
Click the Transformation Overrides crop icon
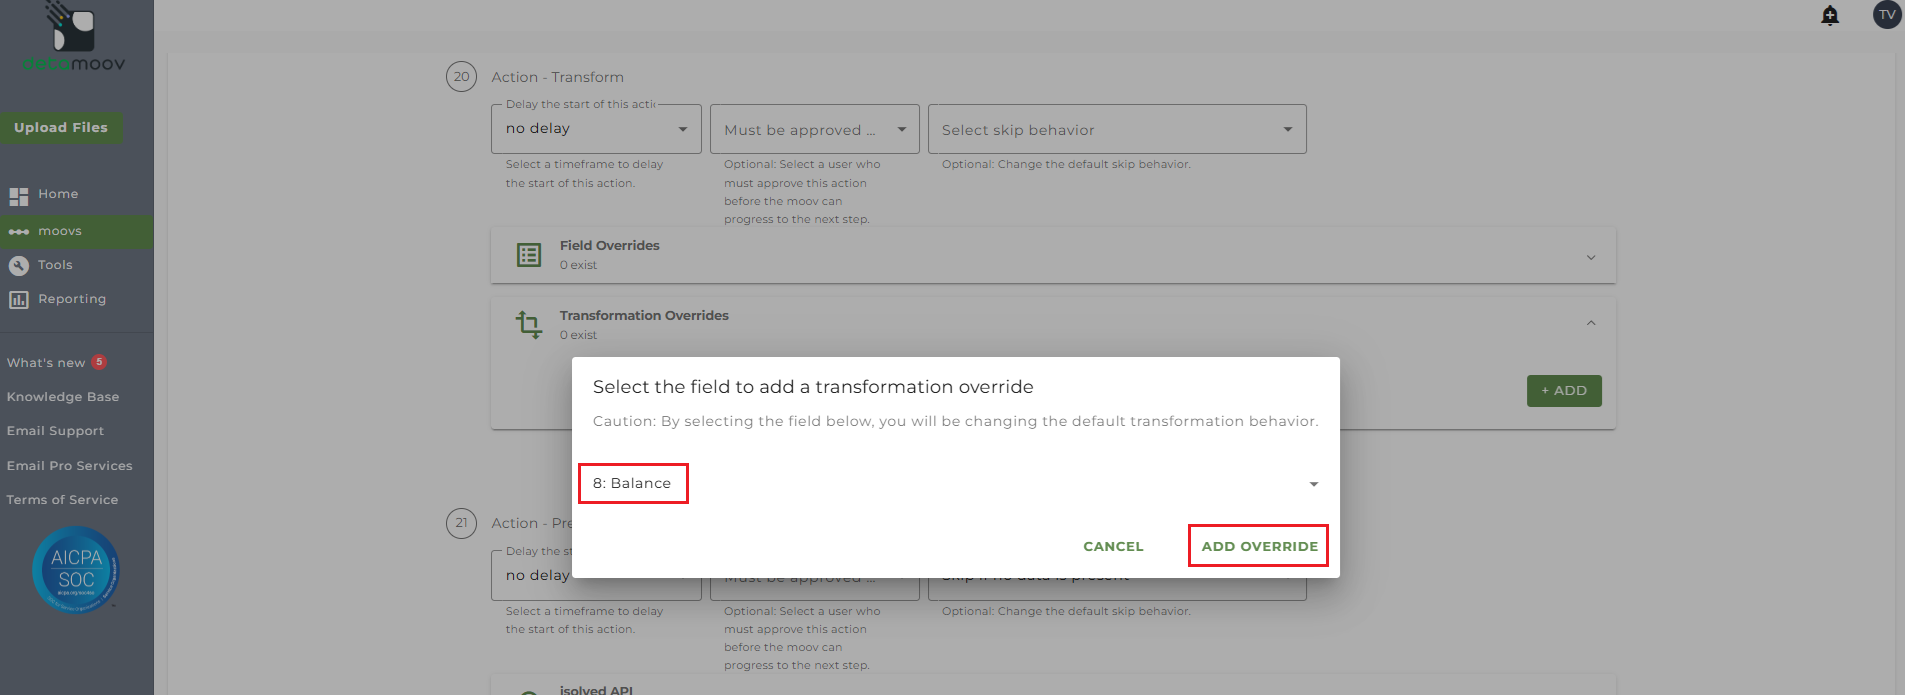(529, 325)
